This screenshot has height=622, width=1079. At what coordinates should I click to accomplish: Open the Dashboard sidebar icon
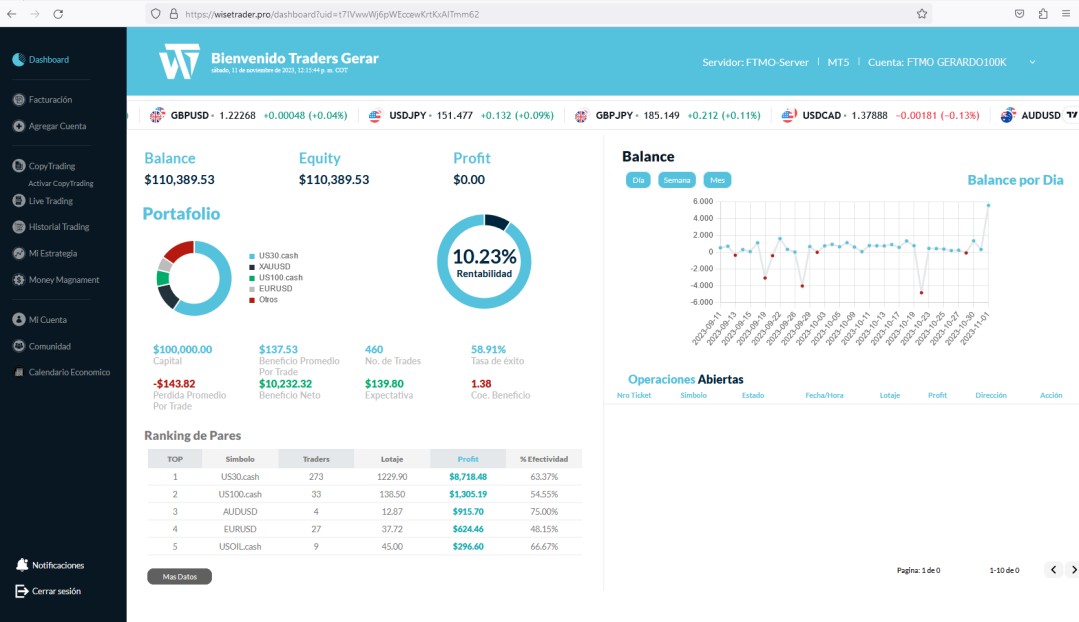click(19, 60)
